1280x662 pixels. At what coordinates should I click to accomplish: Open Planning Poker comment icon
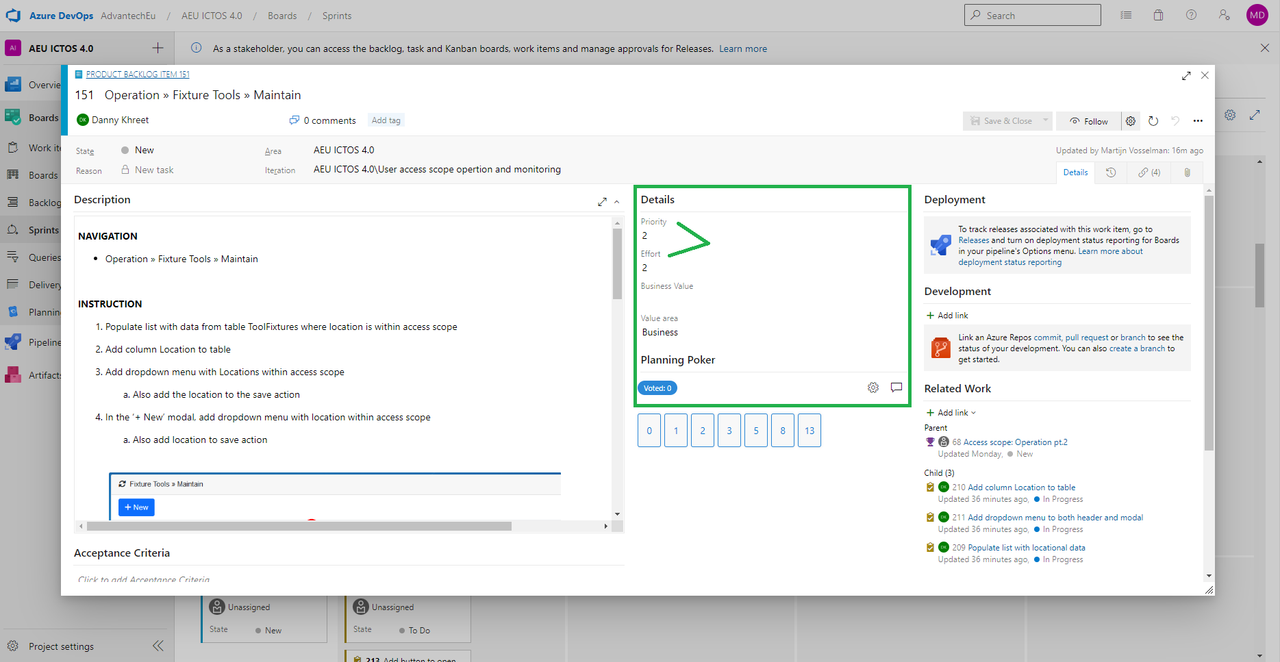pyautogui.click(x=896, y=388)
